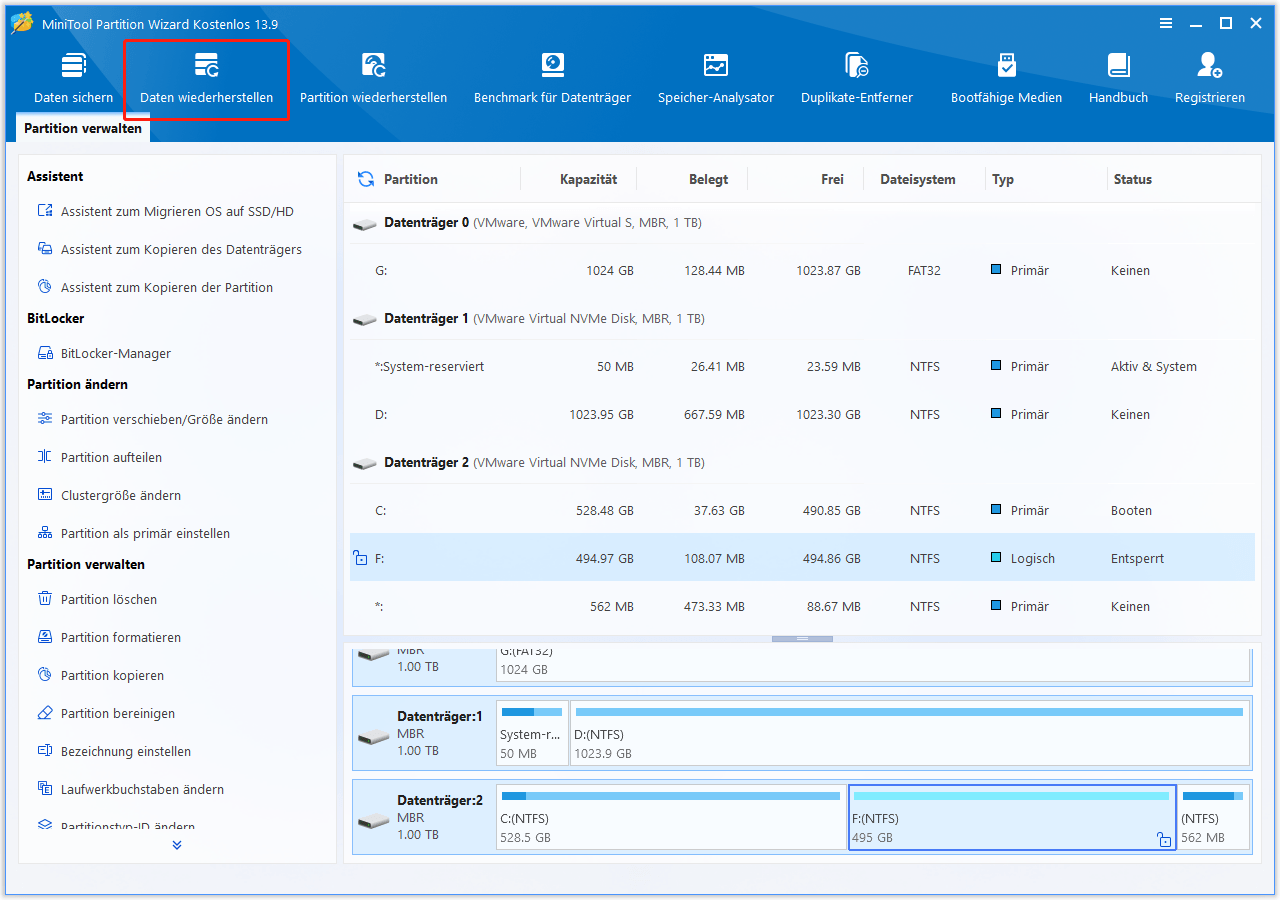Sort by Status column header
Image resolution: width=1281 pixels, height=901 pixels.
(x=1133, y=180)
